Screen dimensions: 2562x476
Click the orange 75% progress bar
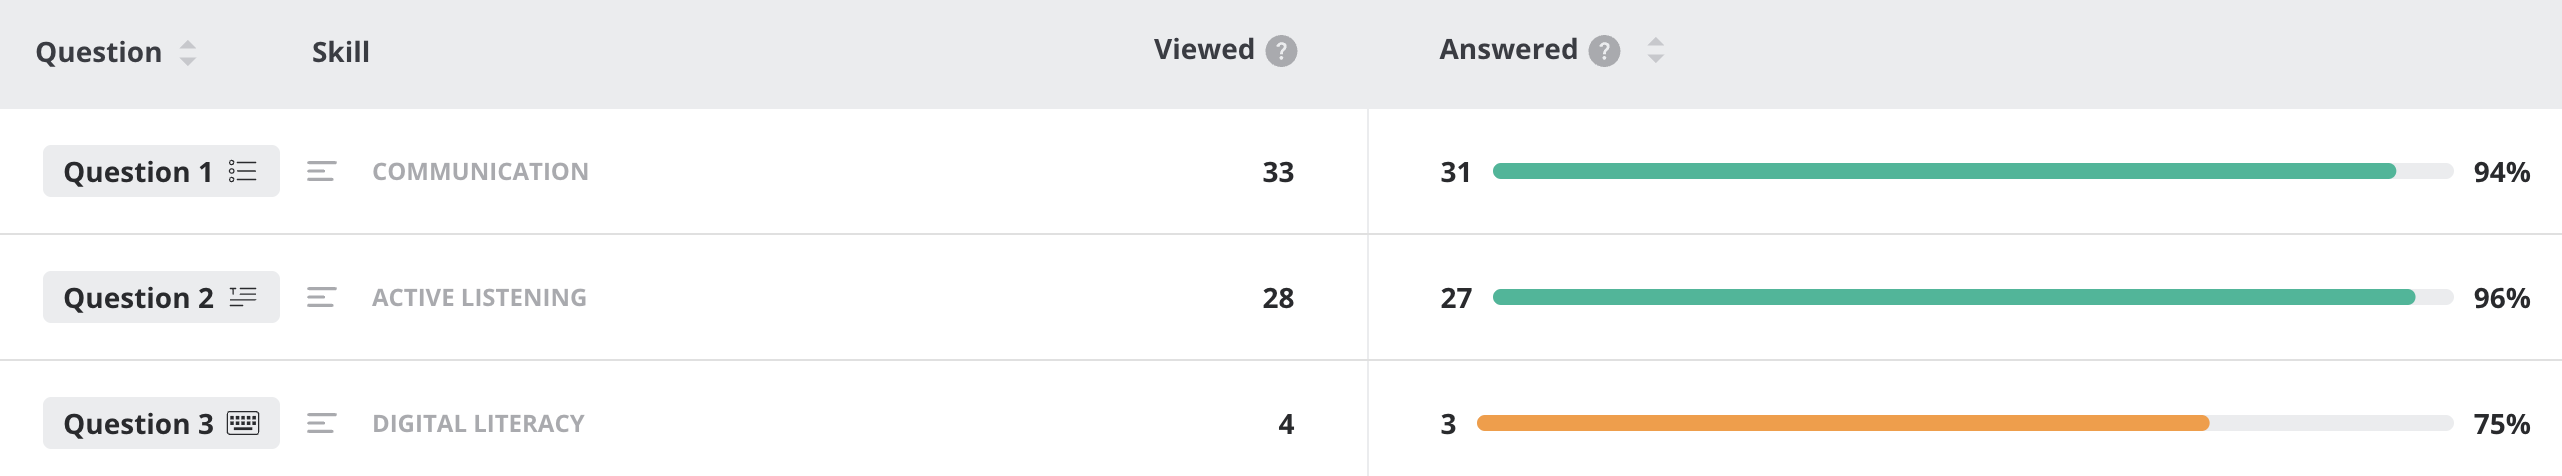[1965, 423]
